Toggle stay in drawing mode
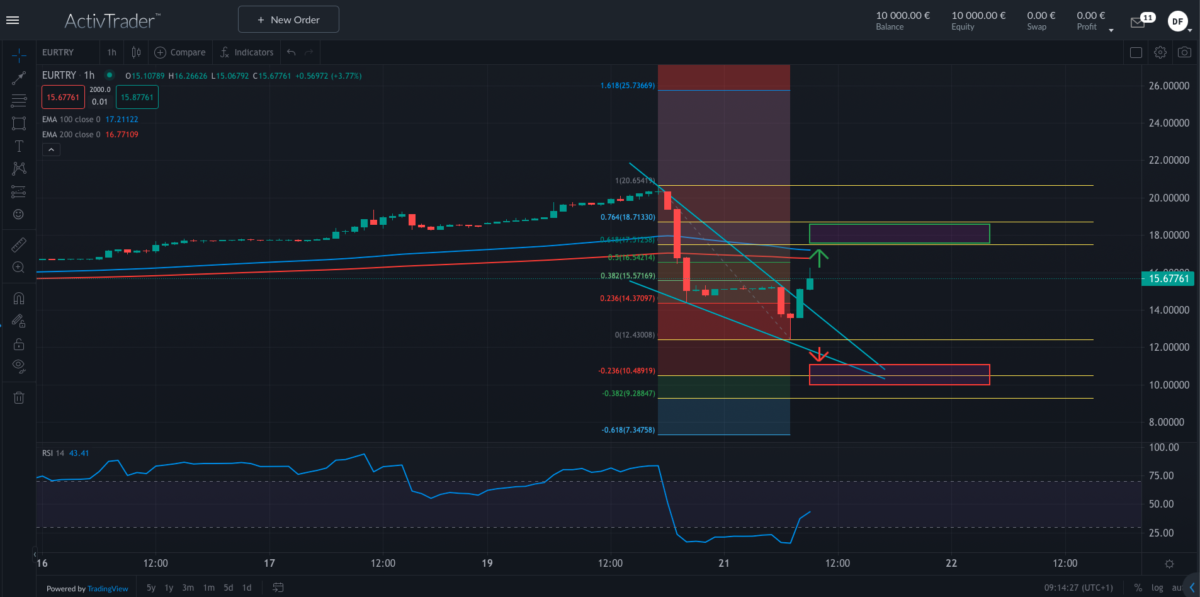Image resolution: width=1200 pixels, height=597 pixels. point(18,321)
